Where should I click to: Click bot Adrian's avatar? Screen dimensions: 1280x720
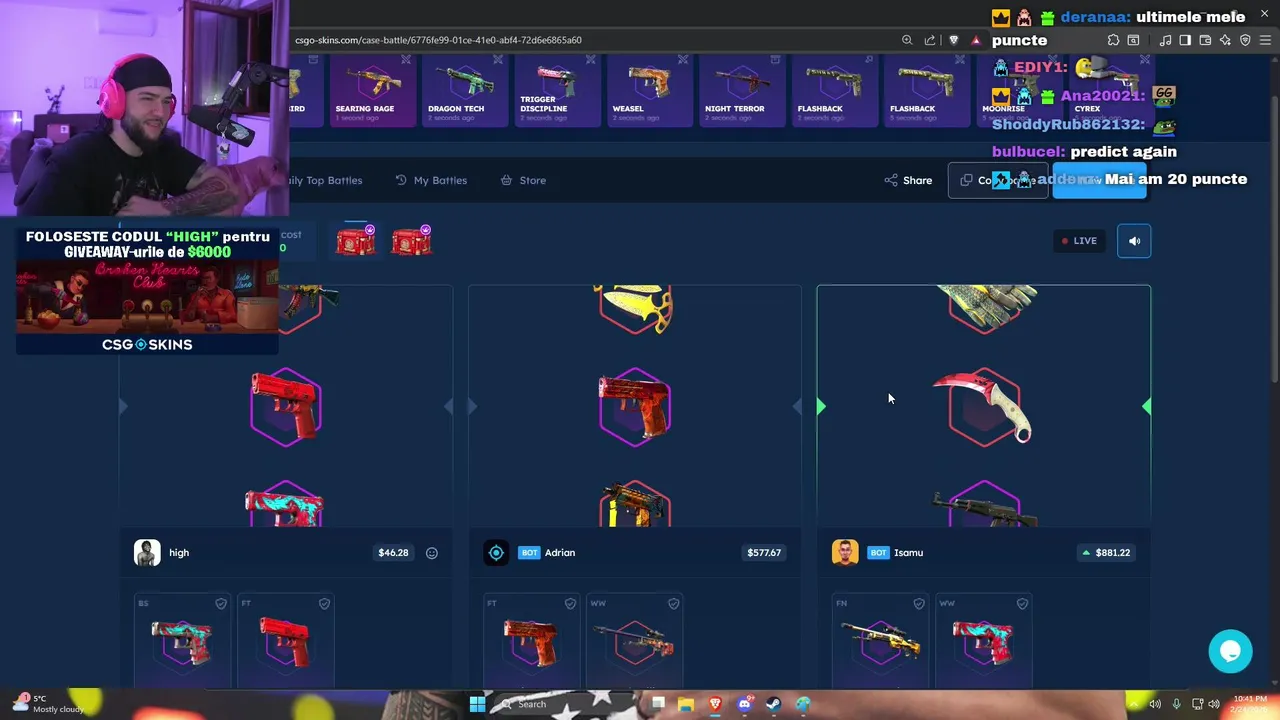pos(496,553)
